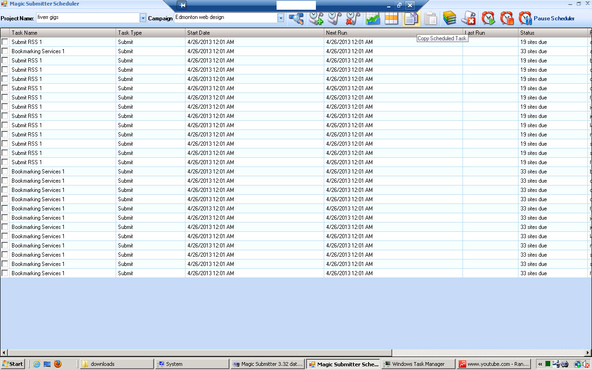The height and width of the screenshot is (370, 592).
Task: Open the Campaign dropdown arrow
Action: tap(281, 18)
